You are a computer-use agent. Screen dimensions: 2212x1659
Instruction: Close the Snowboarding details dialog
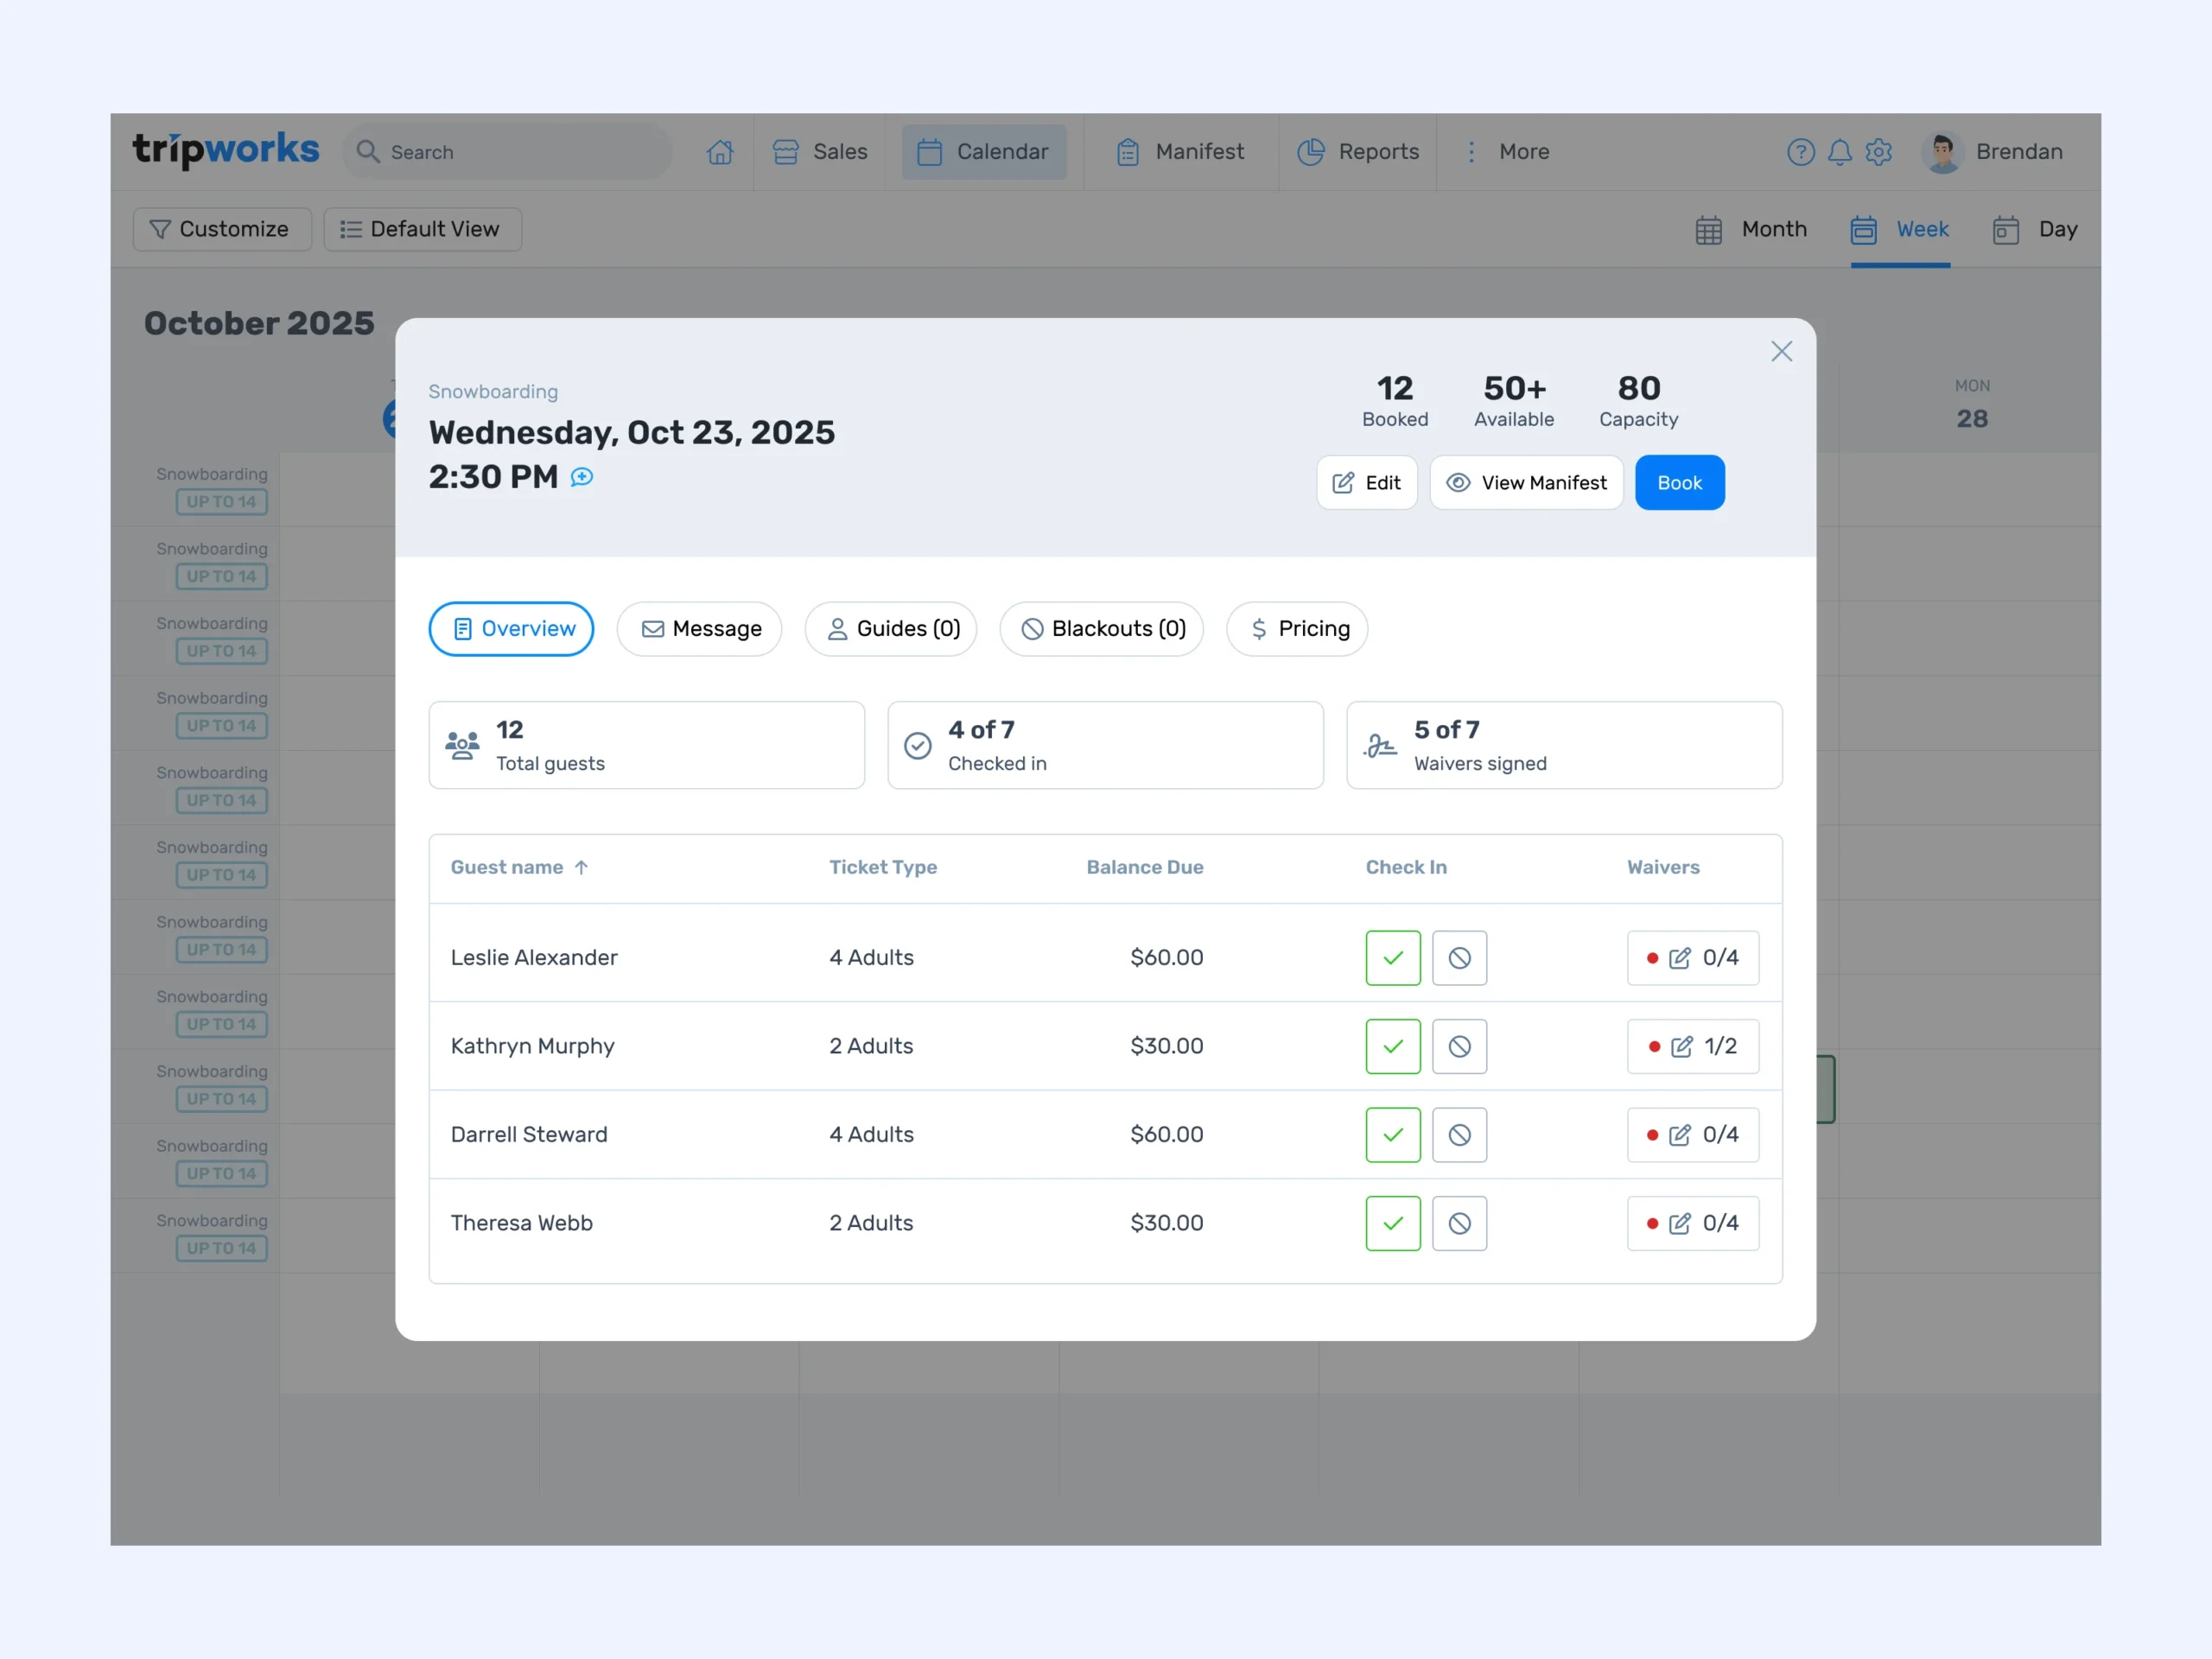[1781, 351]
